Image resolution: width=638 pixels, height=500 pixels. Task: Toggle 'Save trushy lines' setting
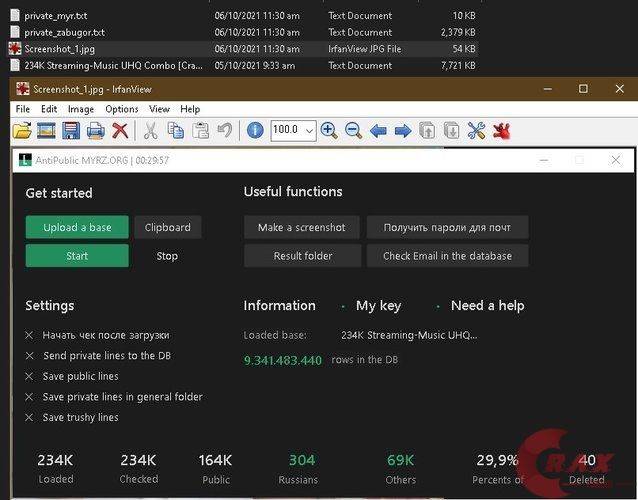[29, 417]
